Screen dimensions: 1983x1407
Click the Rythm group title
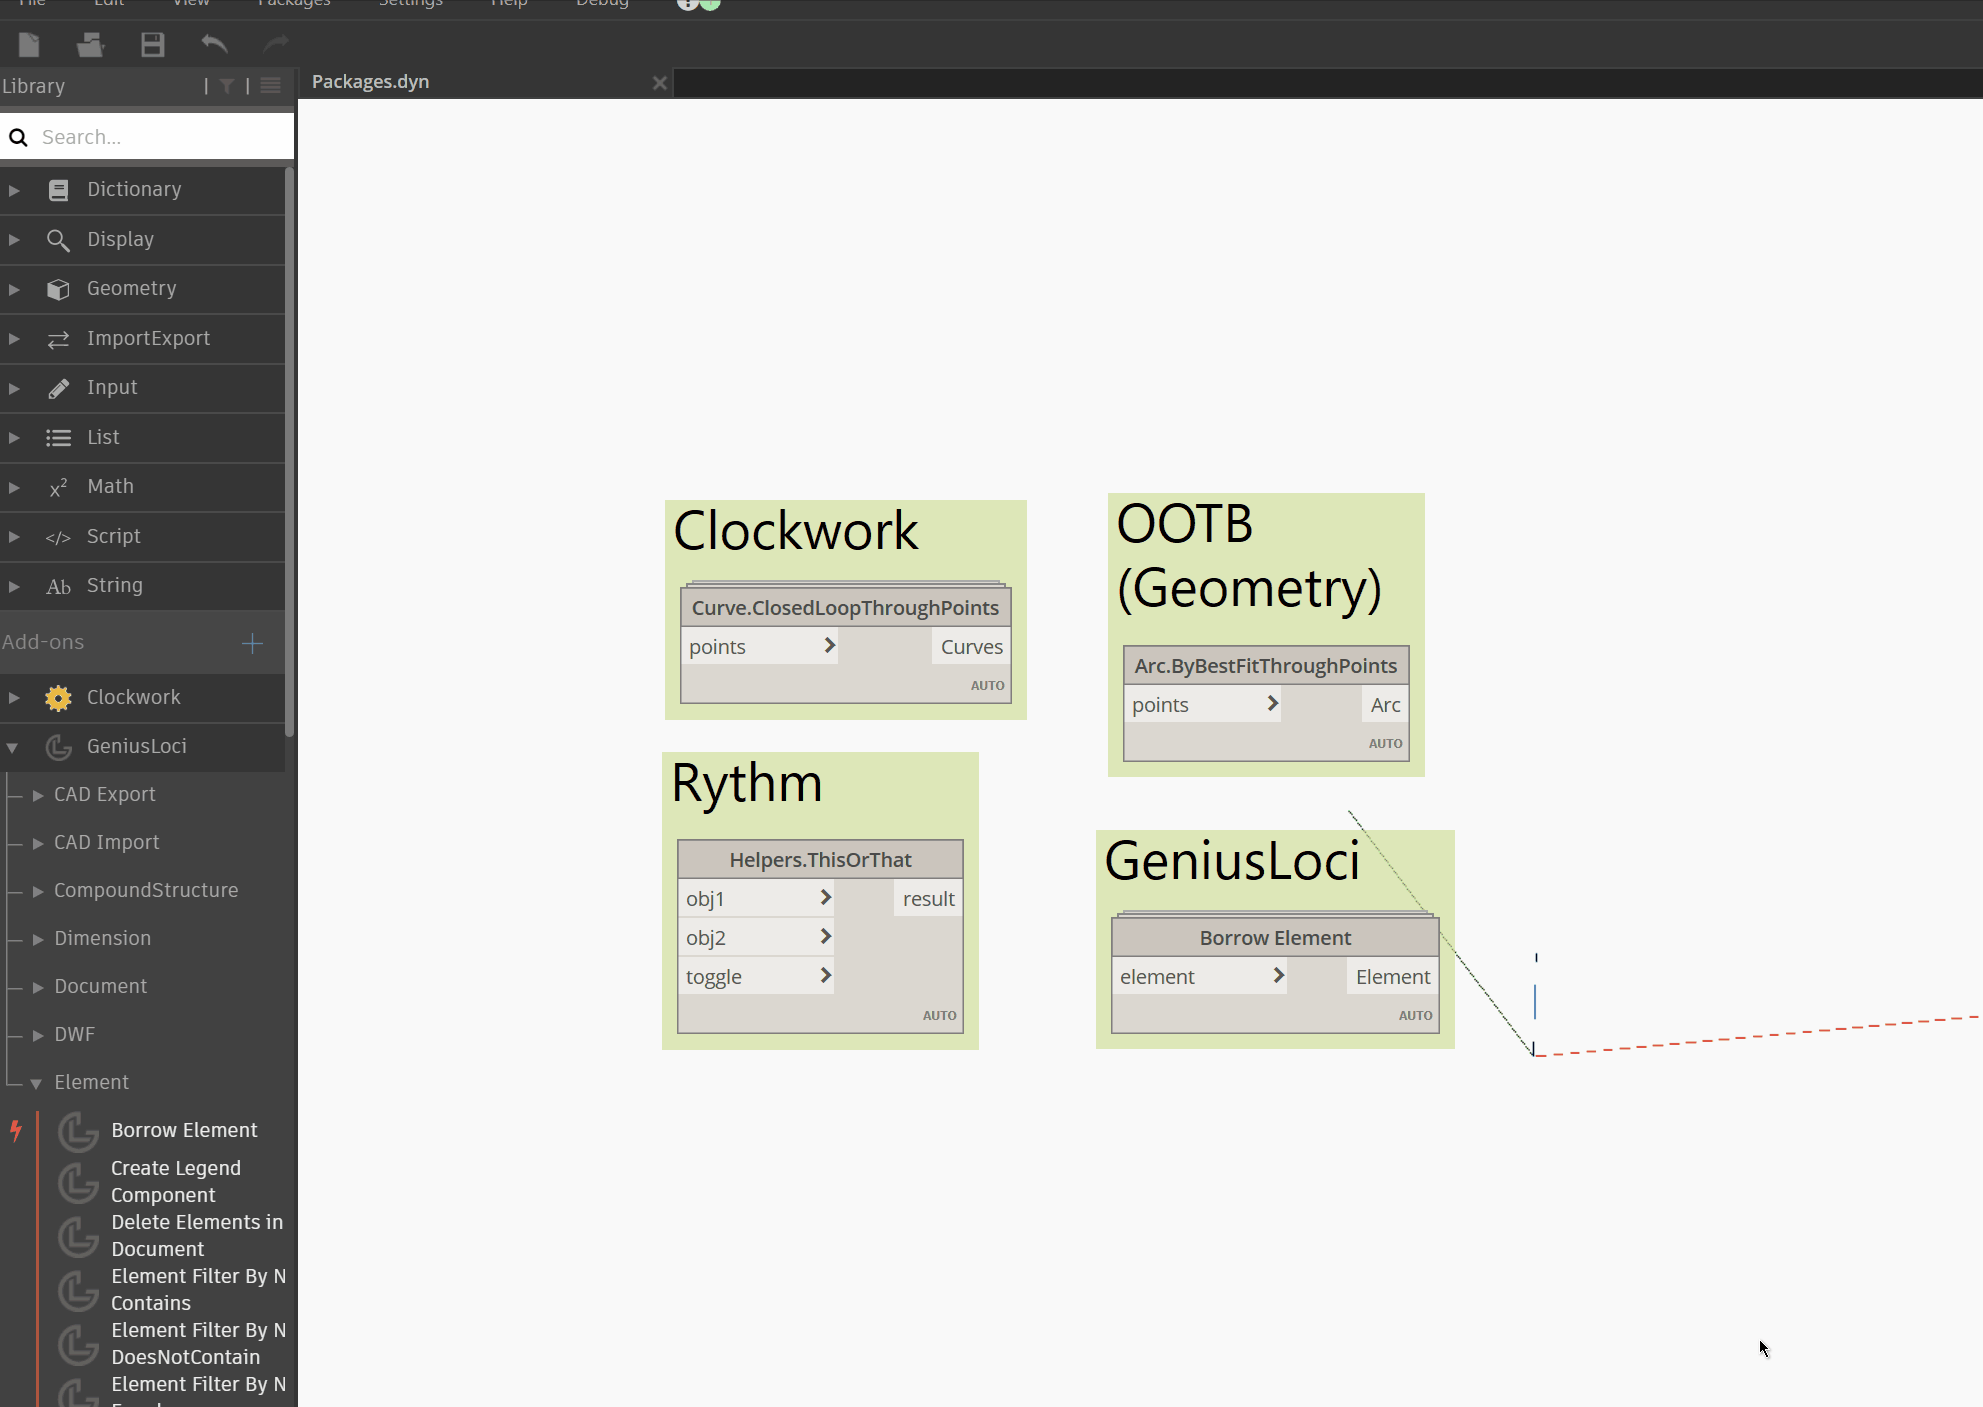coord(747,783)
